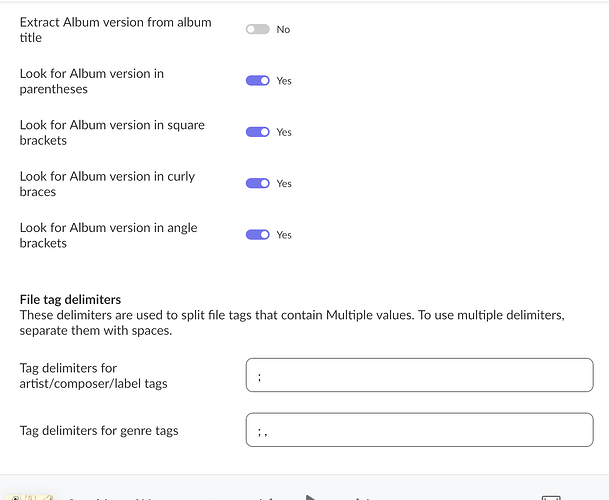Screen dimensions: 609x500
Task: Skip to the next track
Action: (363, 498)
